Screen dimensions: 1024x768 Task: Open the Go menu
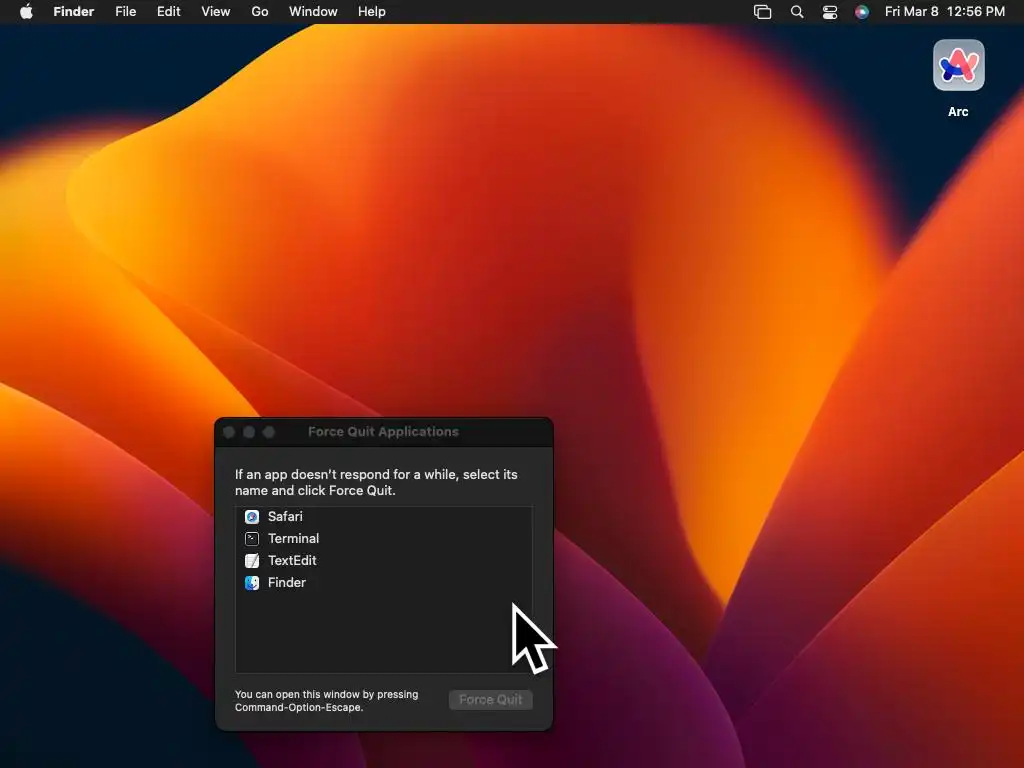tap(260, 12)
